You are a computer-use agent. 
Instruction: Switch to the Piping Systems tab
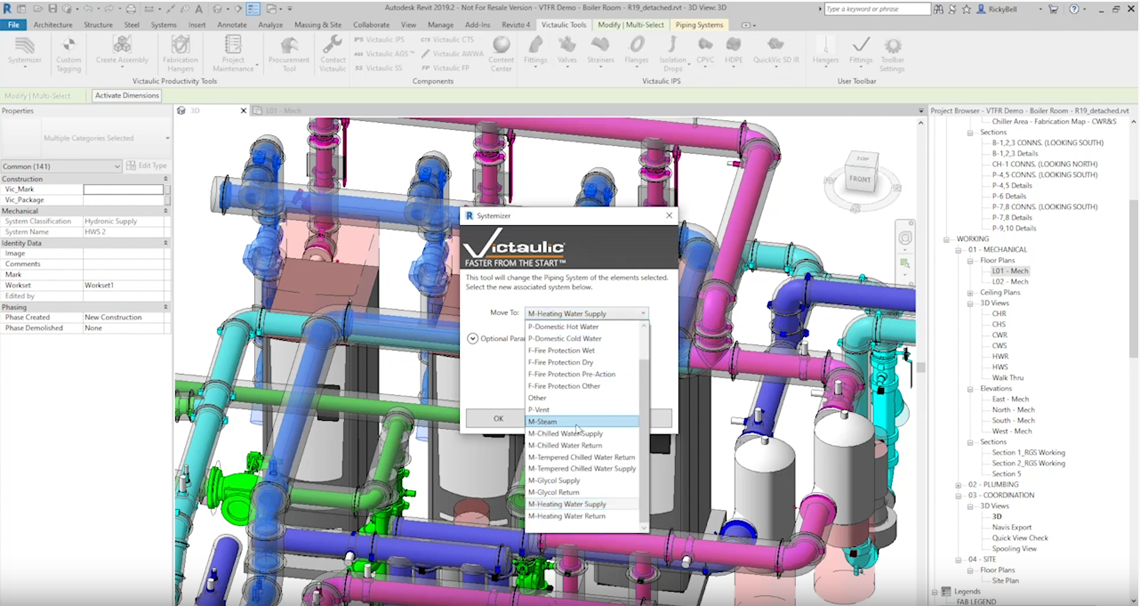699,25
